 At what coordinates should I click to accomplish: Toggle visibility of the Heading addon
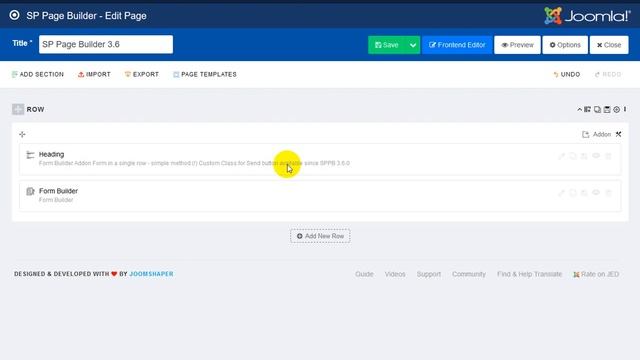click(x=596, y=156)
